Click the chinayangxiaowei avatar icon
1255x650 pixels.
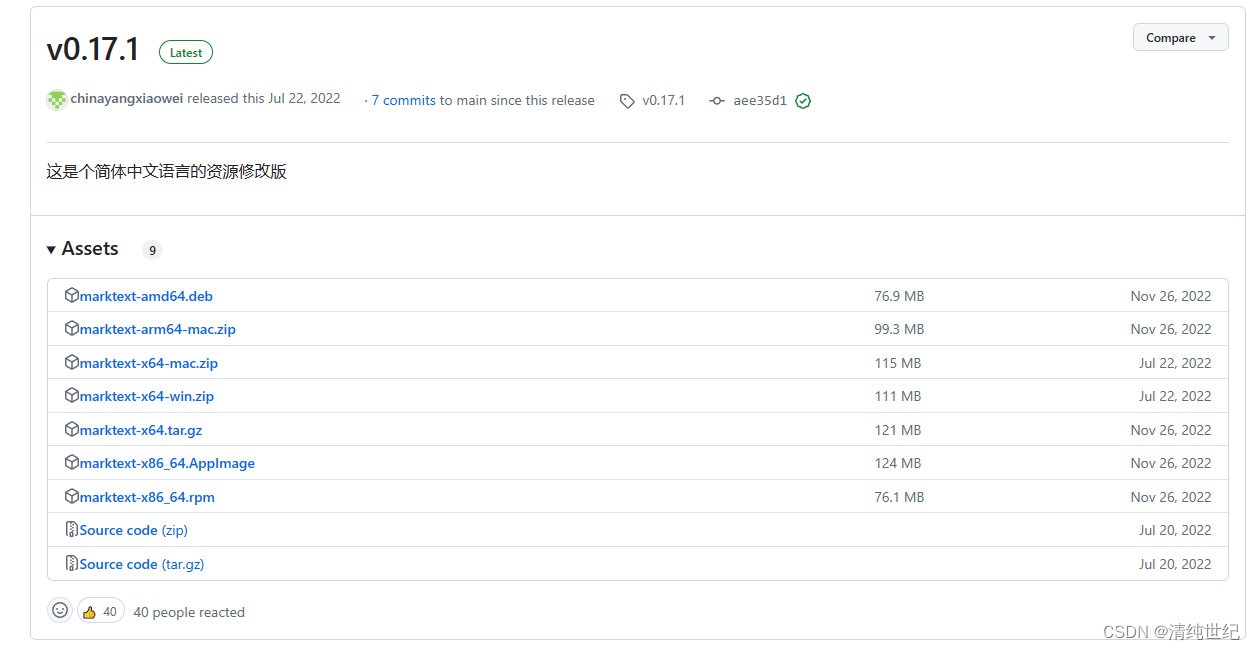pyautogui.click(x=57, y=100)
